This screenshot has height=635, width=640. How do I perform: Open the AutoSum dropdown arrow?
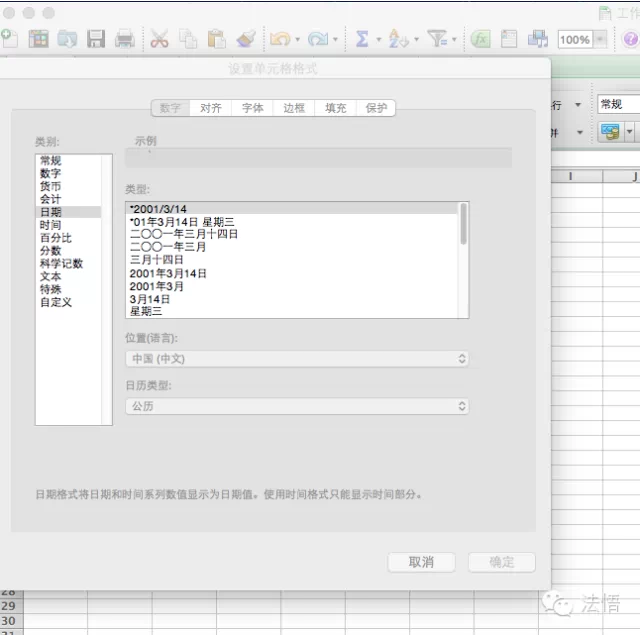tap(379, 40)
